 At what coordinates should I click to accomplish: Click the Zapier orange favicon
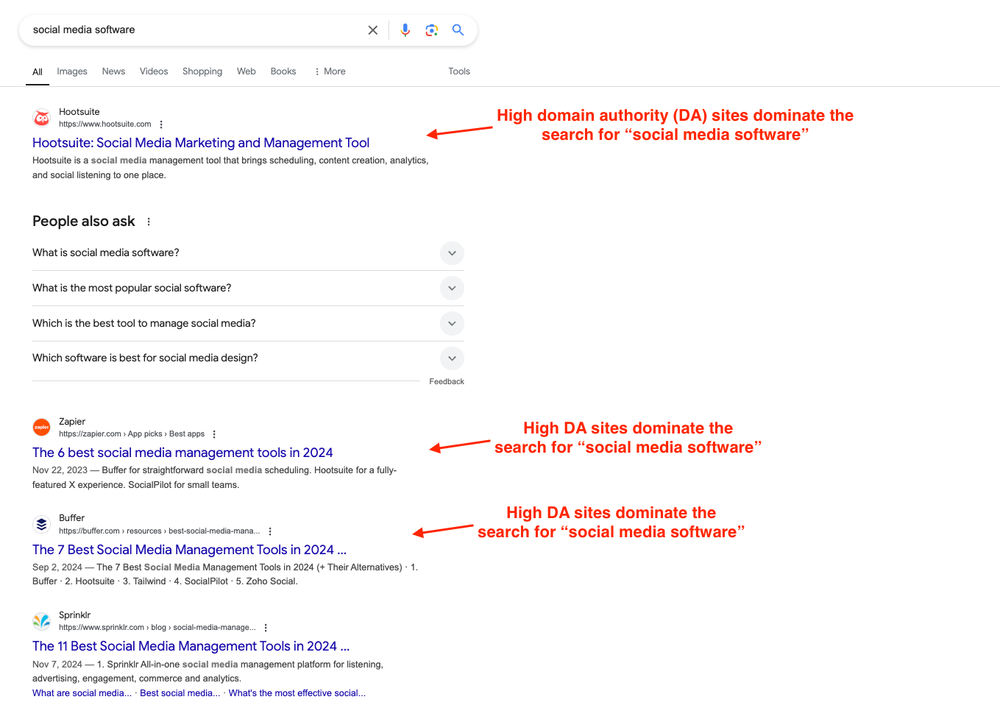41,427
